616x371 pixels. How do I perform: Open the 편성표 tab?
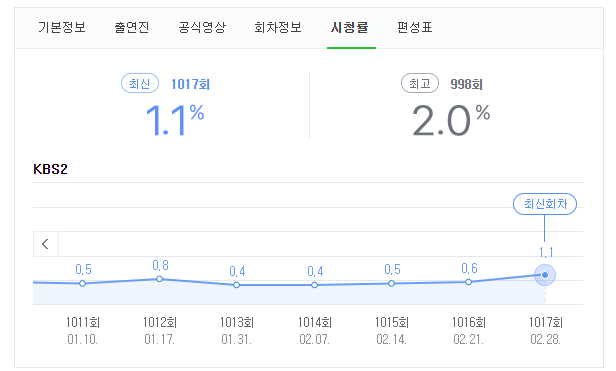click(414, 28)
